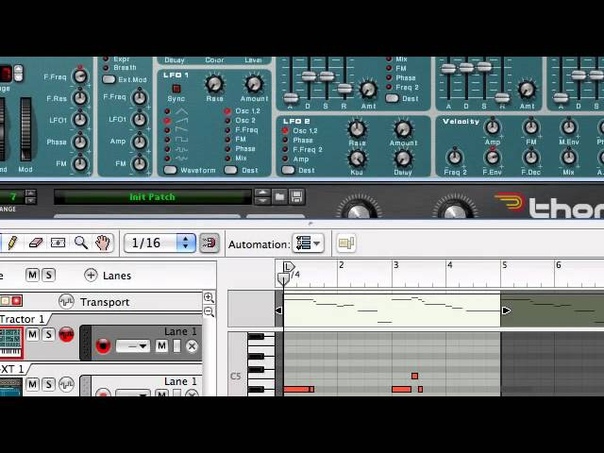Click the LFO 2 Rate knob

(x=357, y=129)
